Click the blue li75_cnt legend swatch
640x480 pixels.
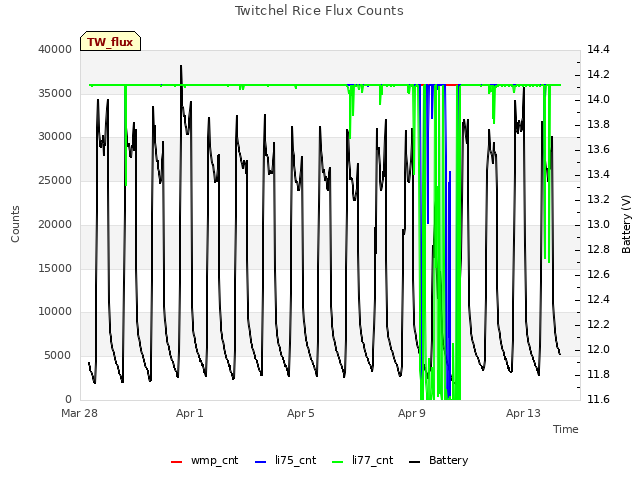(260, 462)
